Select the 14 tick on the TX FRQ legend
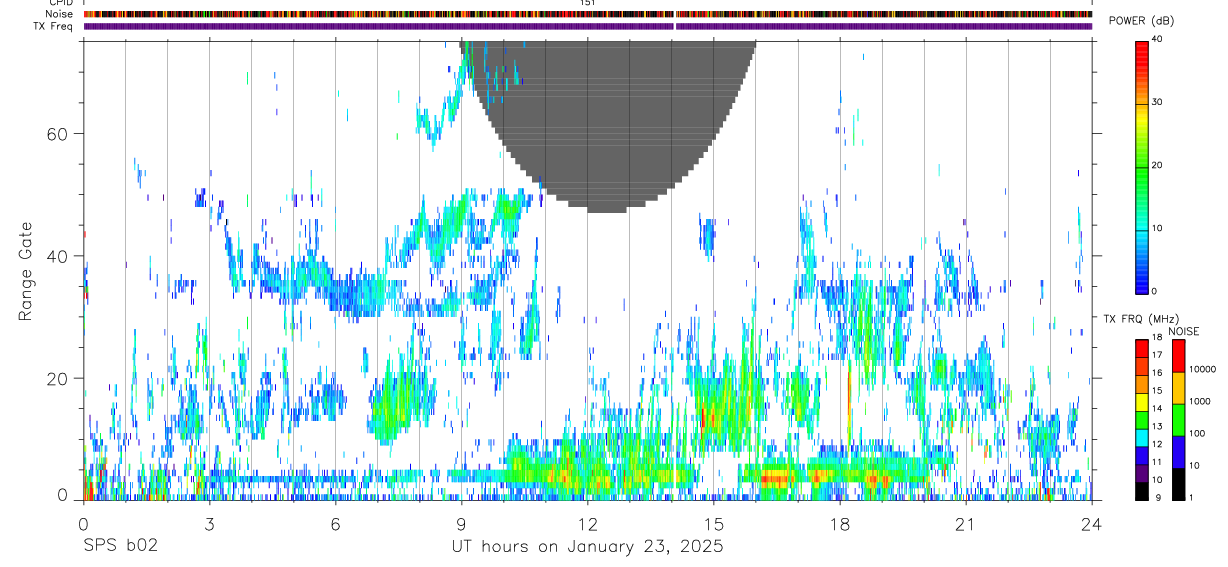 (1157, 409)
